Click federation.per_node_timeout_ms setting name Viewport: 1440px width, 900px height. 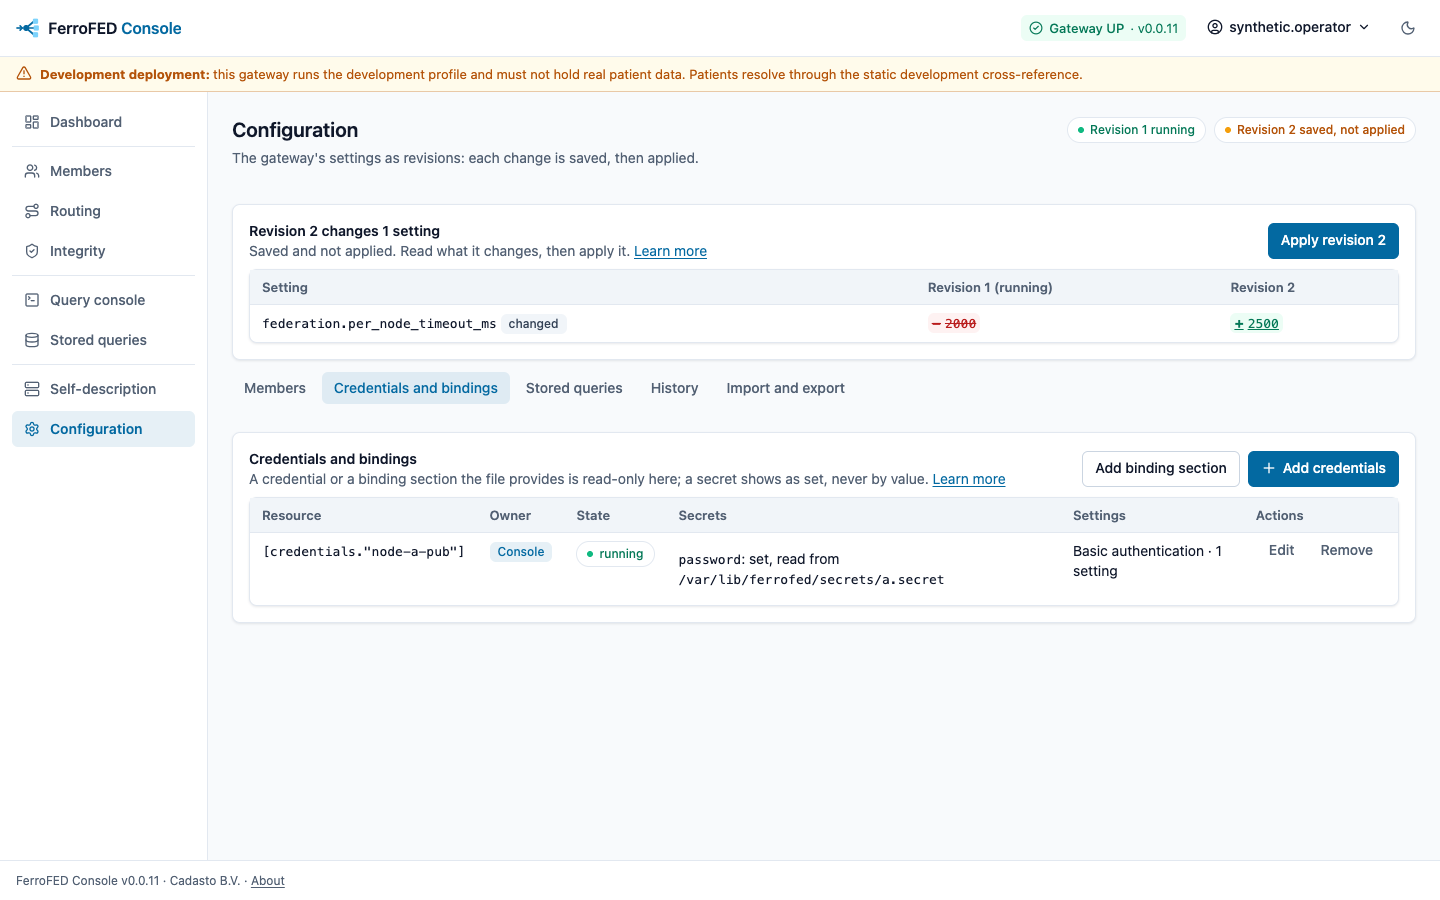pos(379,324)
